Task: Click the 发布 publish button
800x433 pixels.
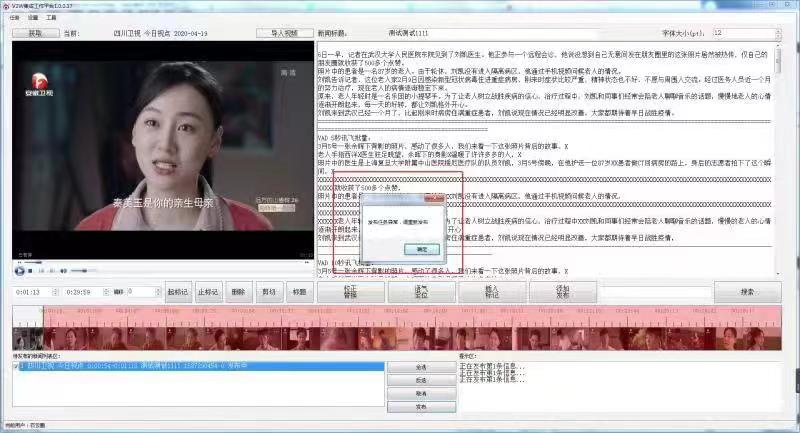Action: (421, 407)
